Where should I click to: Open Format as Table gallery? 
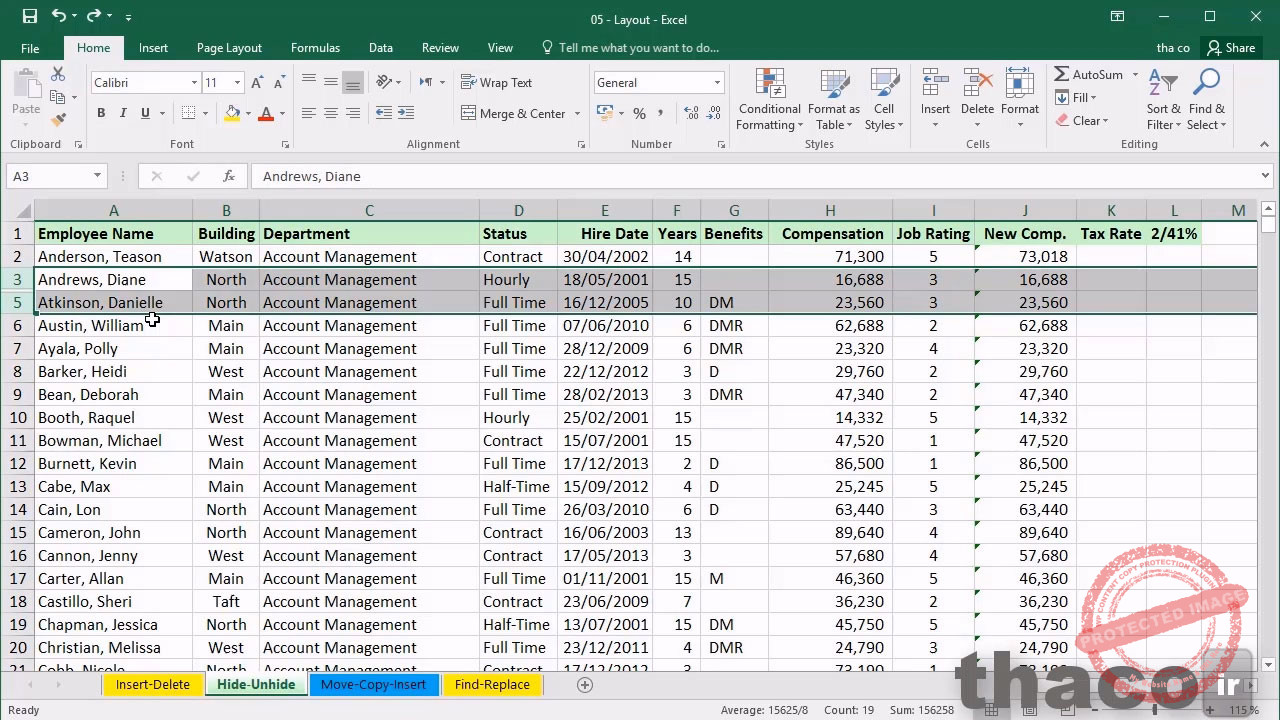pos(833,99)
